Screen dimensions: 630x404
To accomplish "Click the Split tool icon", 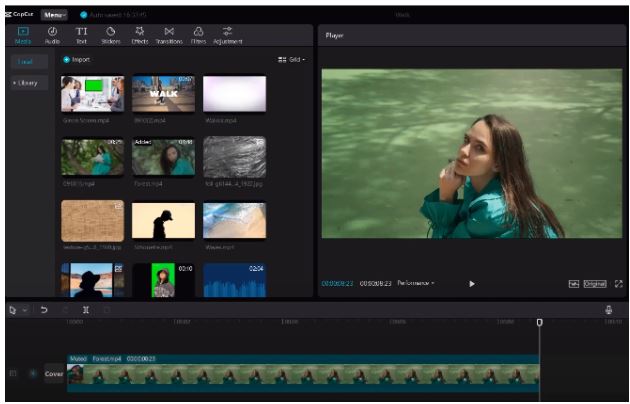I will (x=86, y=310).
